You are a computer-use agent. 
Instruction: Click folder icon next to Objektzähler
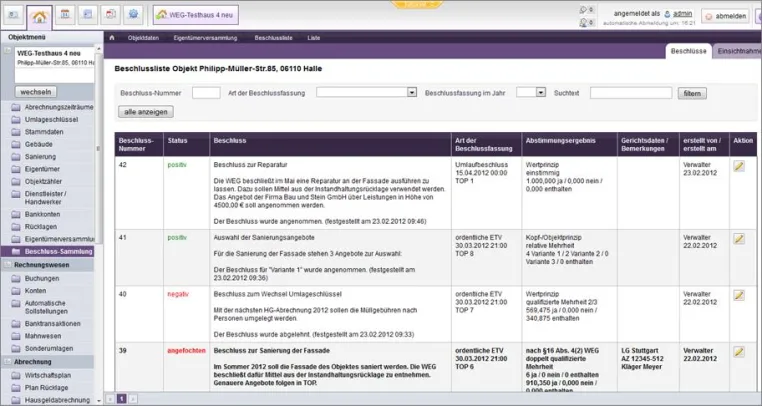tap(16, 181)
